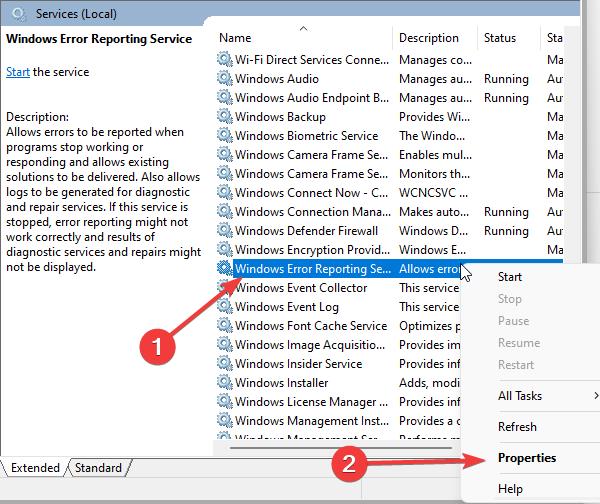Screen dimensions: 600x504
Task: Click gear icon for Windows Defender Firewall
Action: (x=225, y=230)
